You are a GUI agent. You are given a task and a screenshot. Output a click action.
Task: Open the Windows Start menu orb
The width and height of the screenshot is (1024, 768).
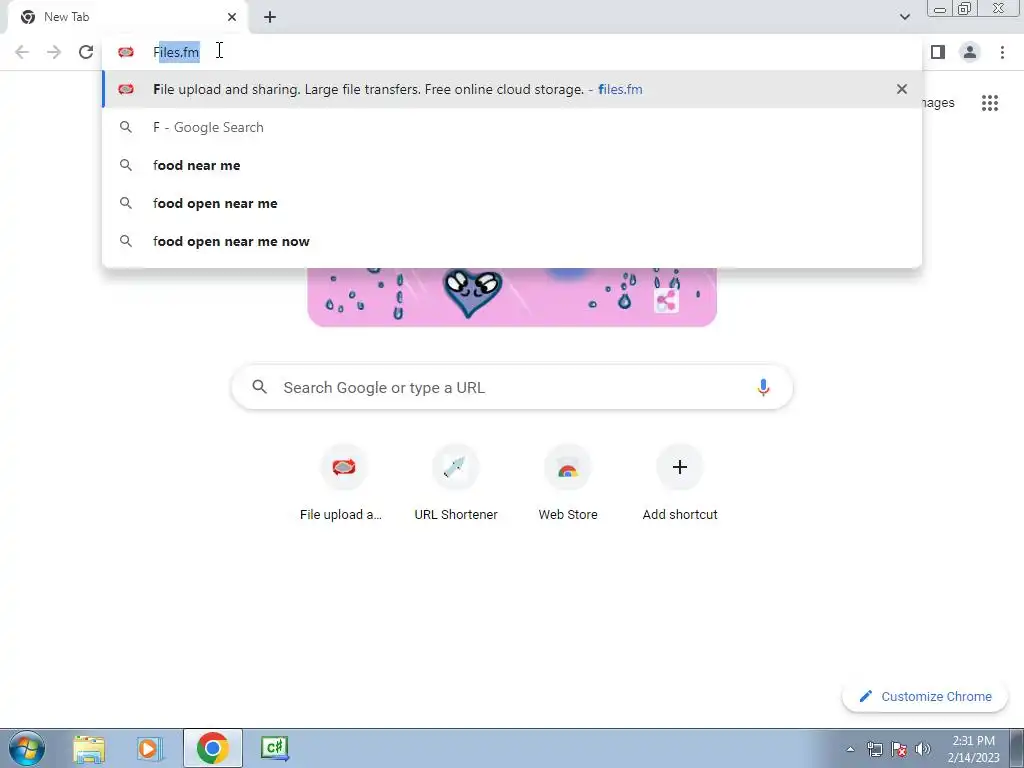(27, 748)
